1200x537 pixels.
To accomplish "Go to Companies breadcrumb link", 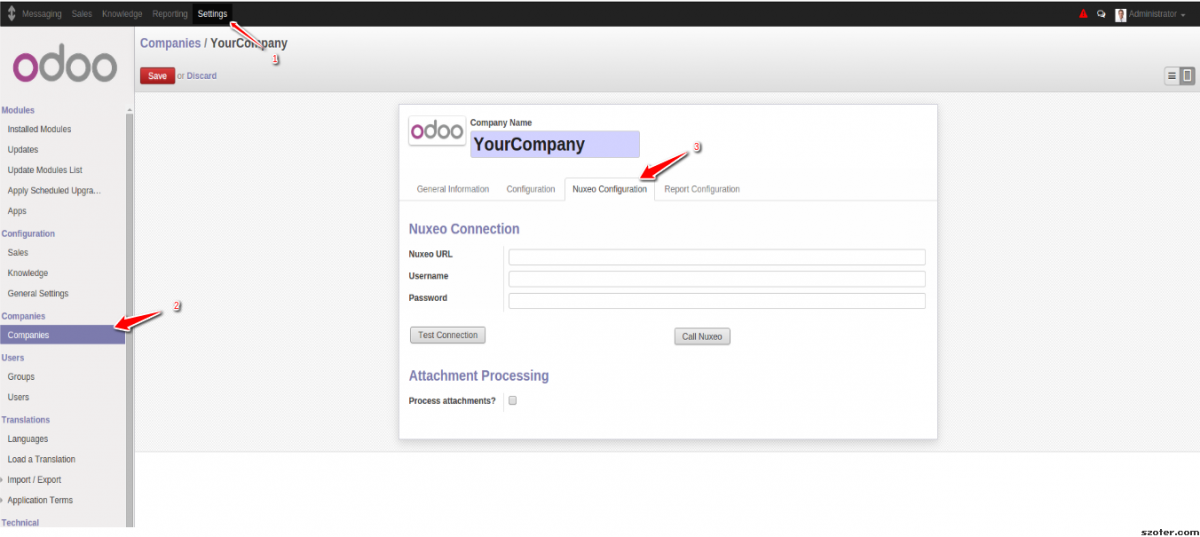I will (x=170, y=43).
